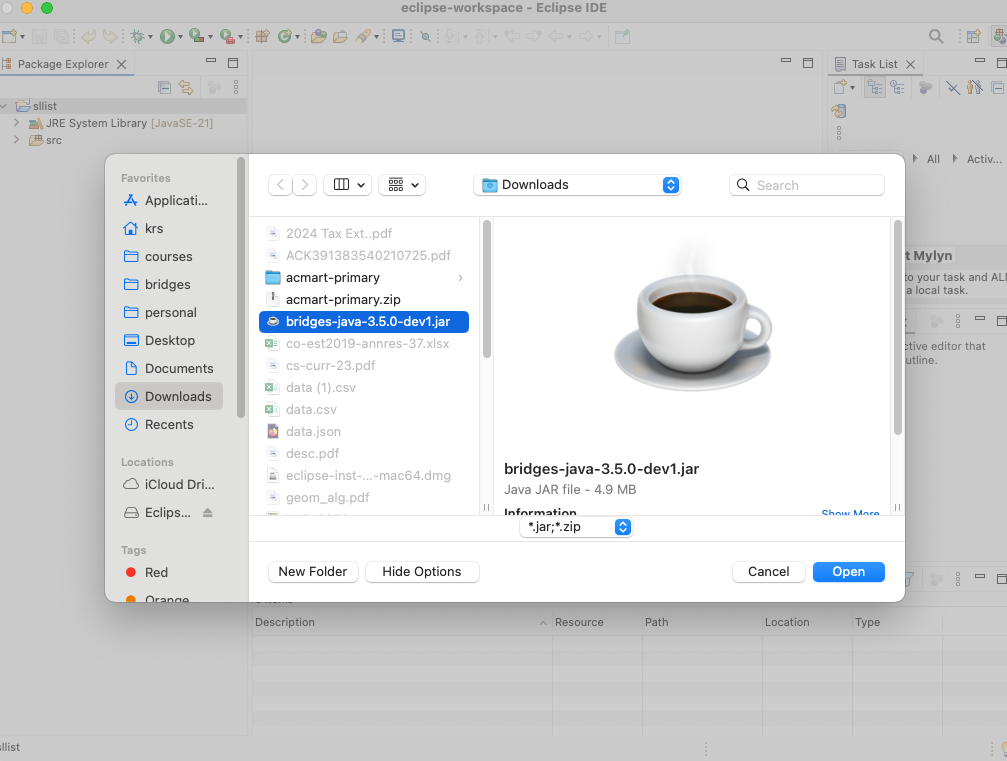Click the Open Task icon in Eclipse toolbar

pyautogui.click(x=340, y=37)
